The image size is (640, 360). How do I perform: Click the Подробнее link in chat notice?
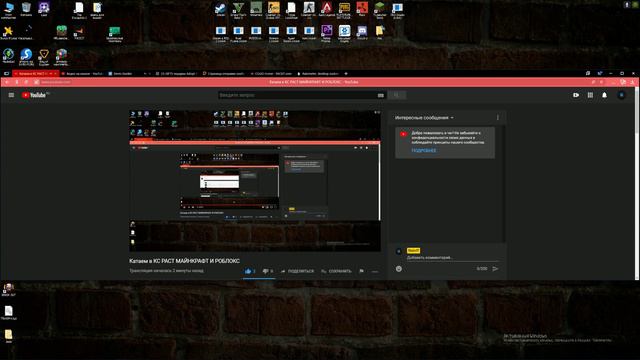click(423, 150)
